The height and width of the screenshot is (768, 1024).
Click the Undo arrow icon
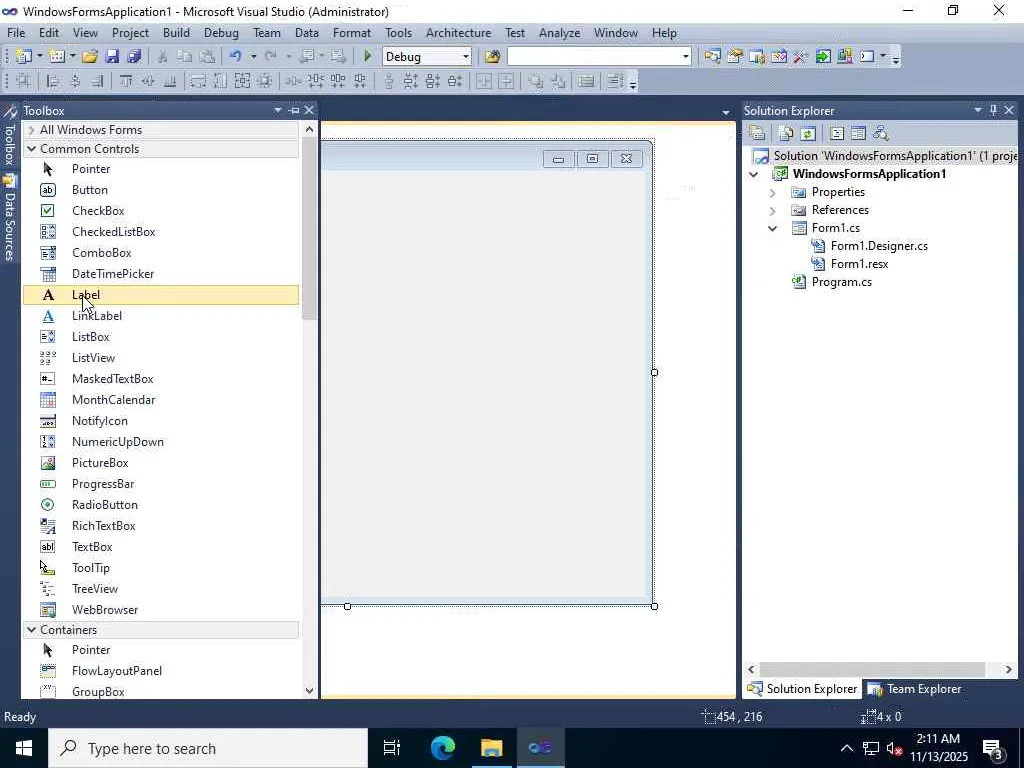[x=236, y=57]
